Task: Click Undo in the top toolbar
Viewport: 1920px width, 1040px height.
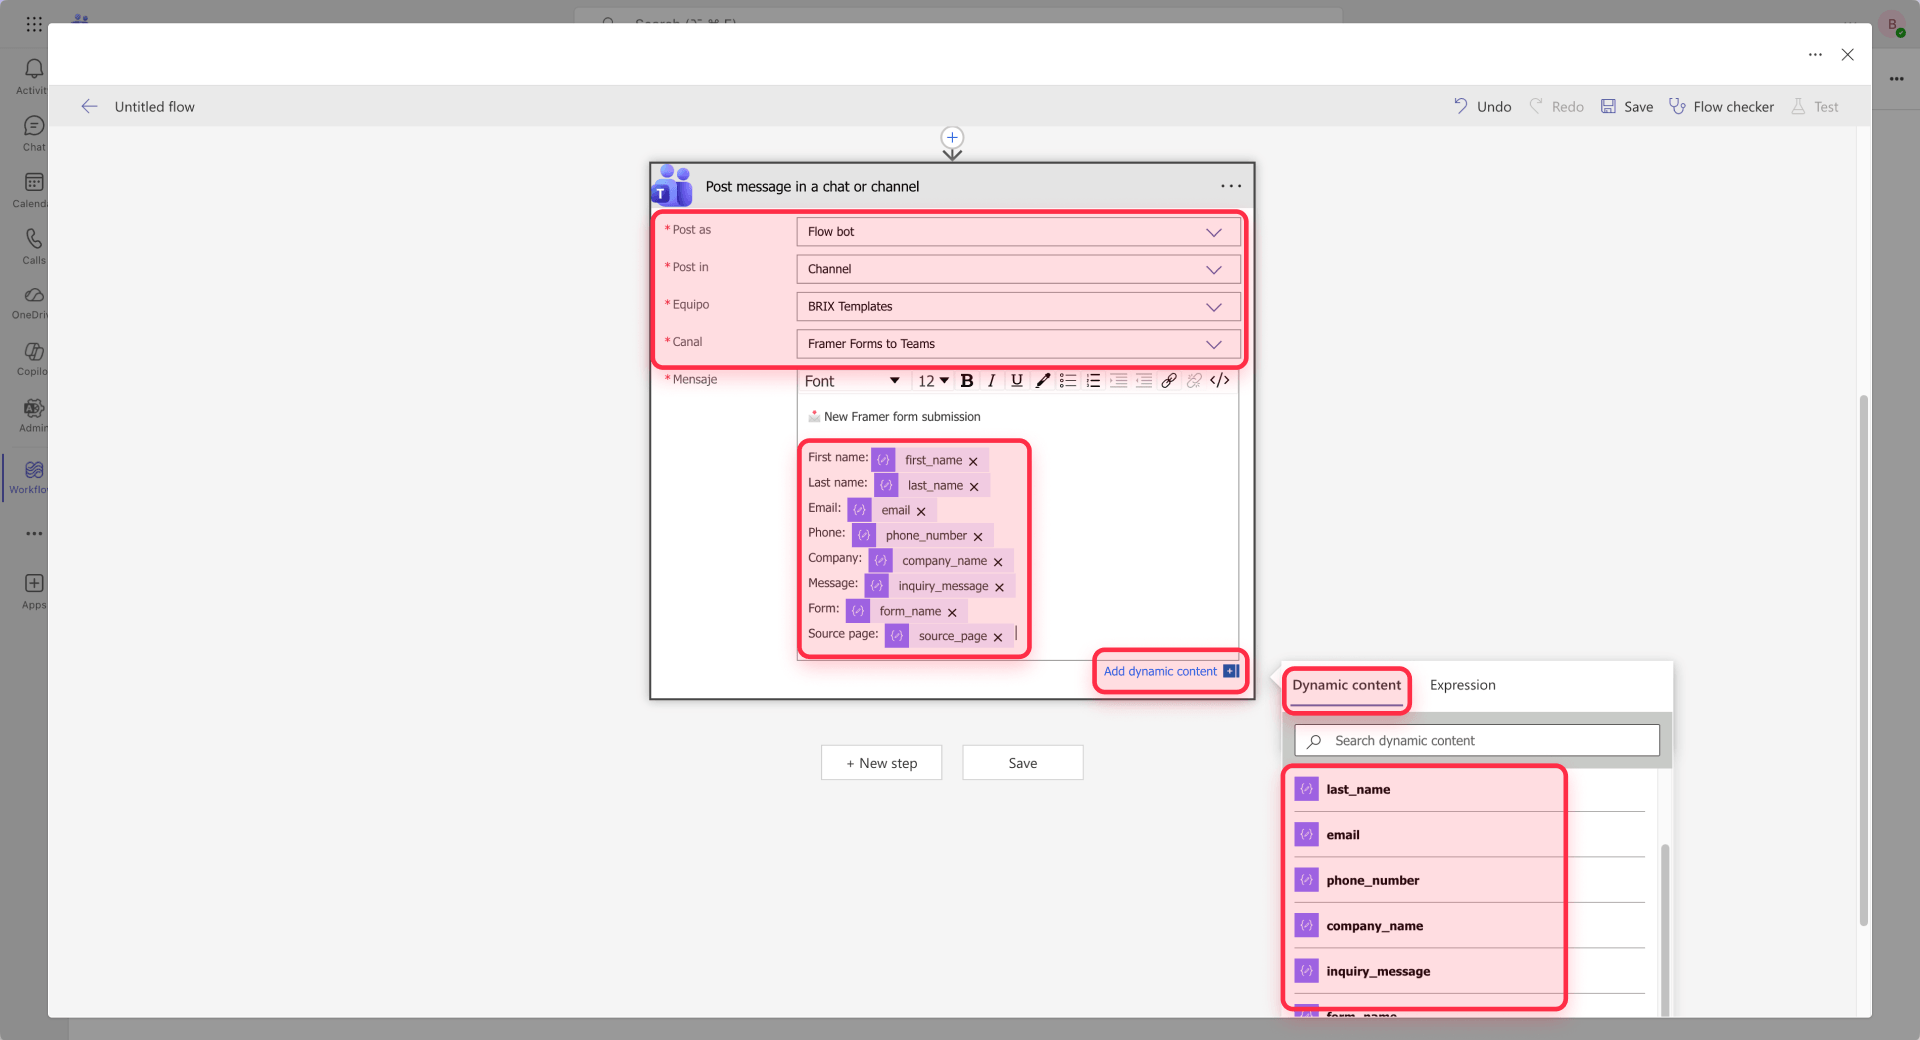Action: click(x=1482, y=106)
